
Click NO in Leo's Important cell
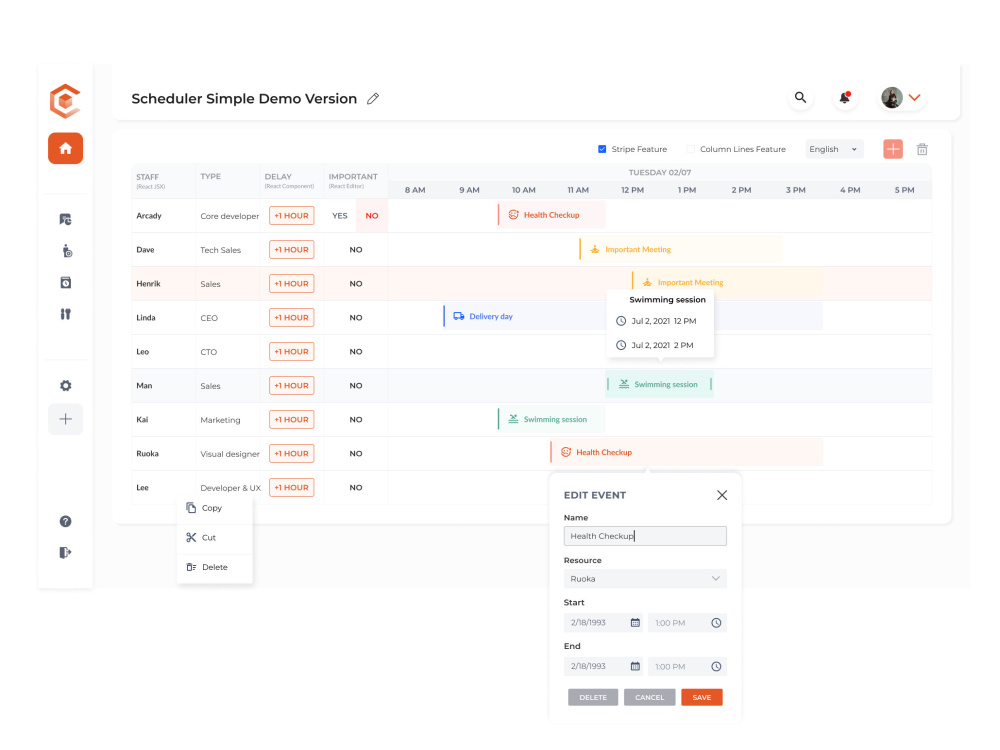click(356, 351)
